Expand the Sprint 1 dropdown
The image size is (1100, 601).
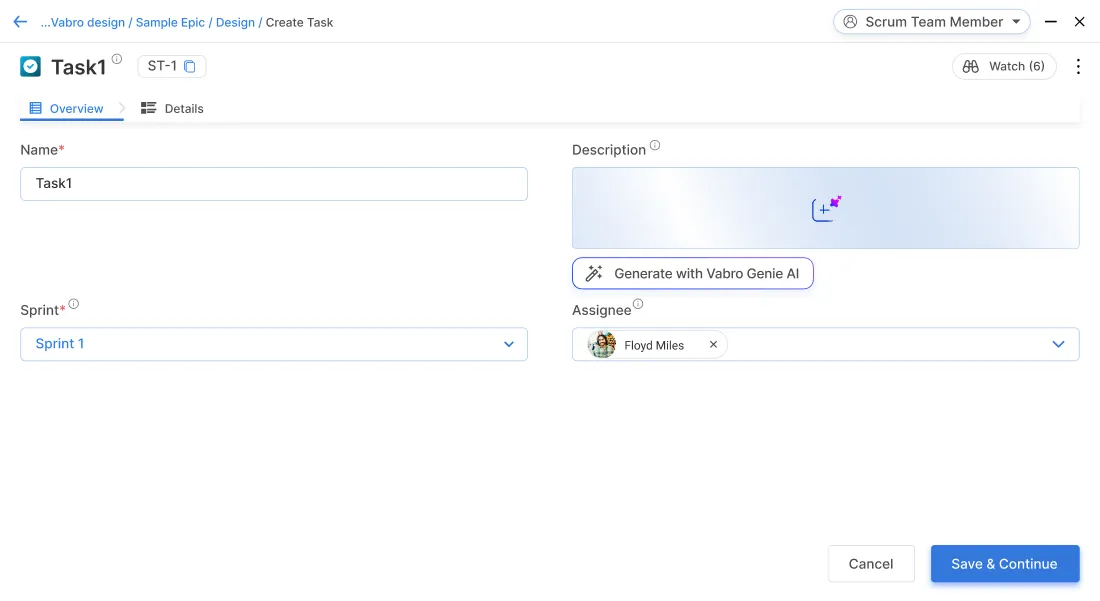[x=508, y=344]
